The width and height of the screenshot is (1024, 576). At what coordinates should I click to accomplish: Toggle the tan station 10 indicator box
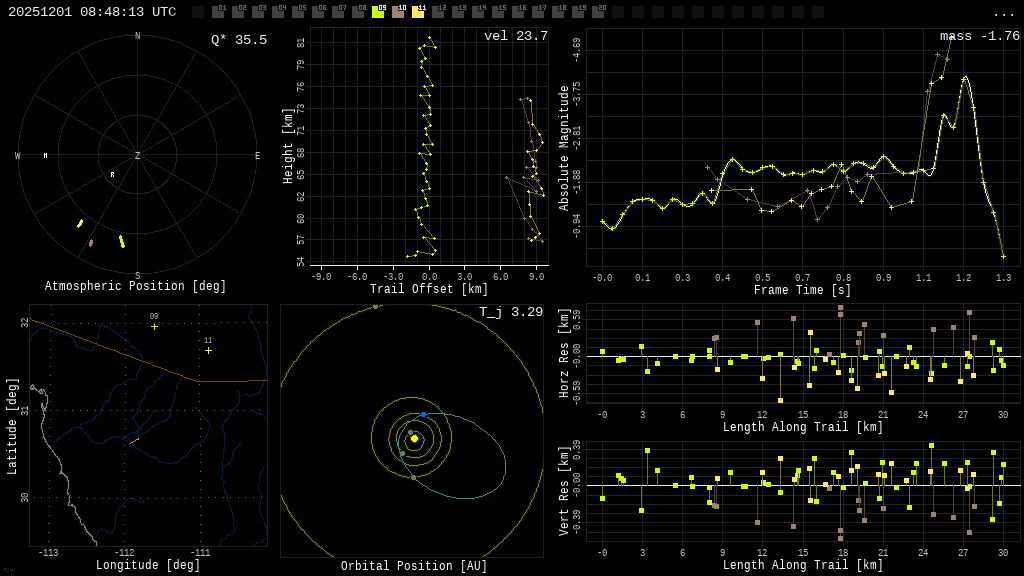398,12
